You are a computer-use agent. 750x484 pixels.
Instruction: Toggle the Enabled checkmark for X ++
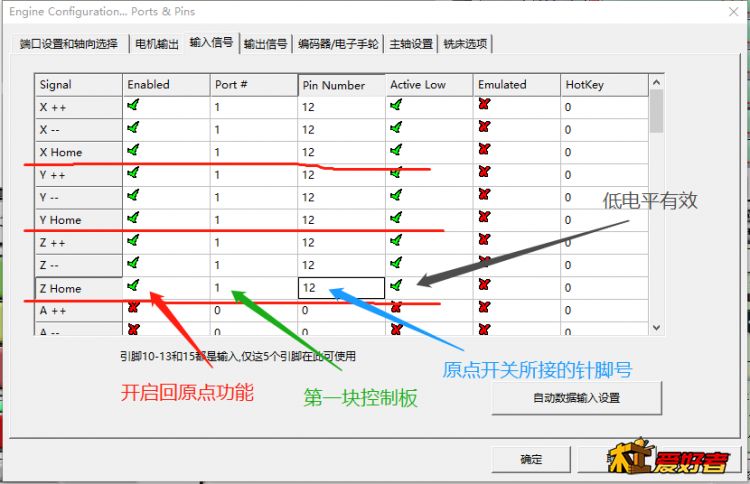click(133, 105)
